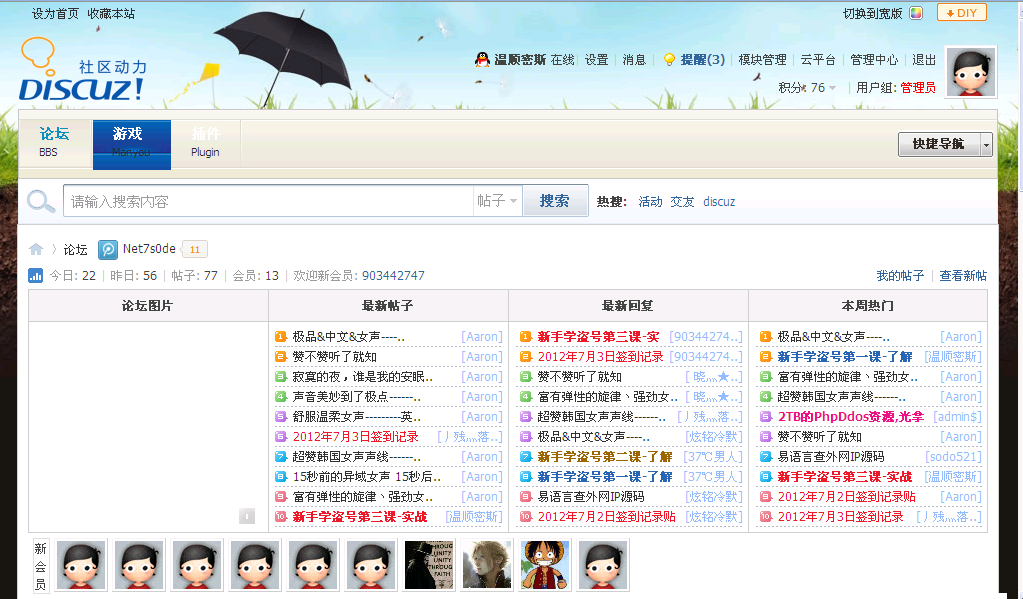Open latest post 舒服温柔女声
1023x599 pixels.
pos(356,417)
